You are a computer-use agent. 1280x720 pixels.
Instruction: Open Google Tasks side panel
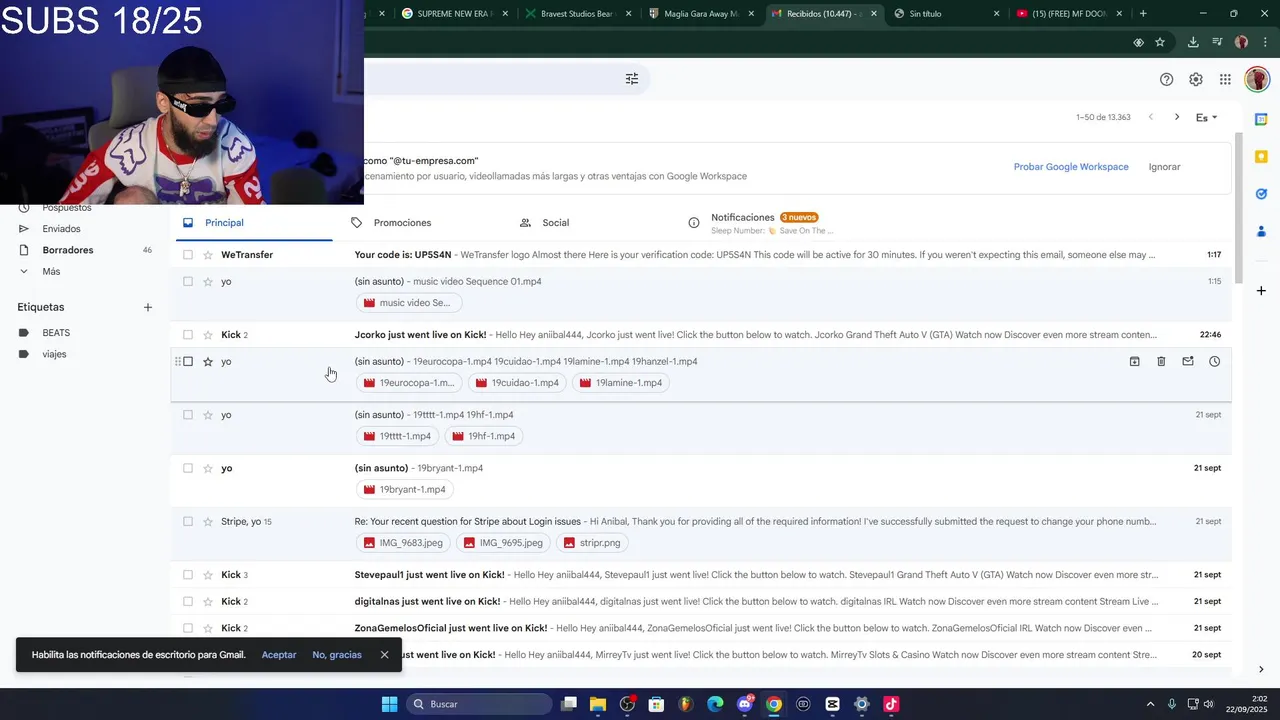(x=1261, y=194)
